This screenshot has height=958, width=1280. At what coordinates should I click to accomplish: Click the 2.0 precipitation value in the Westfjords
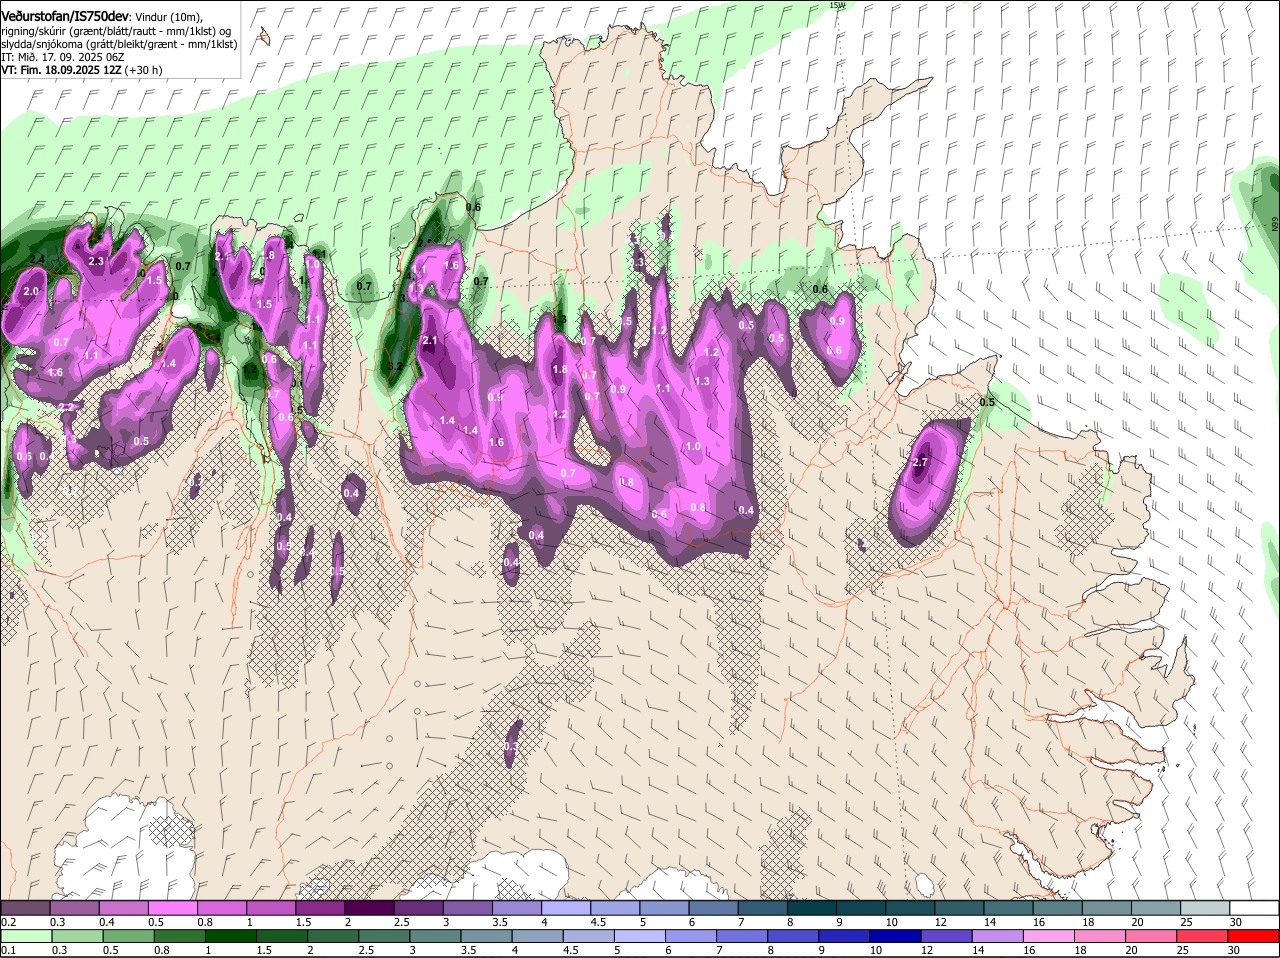tap(30, 291)
